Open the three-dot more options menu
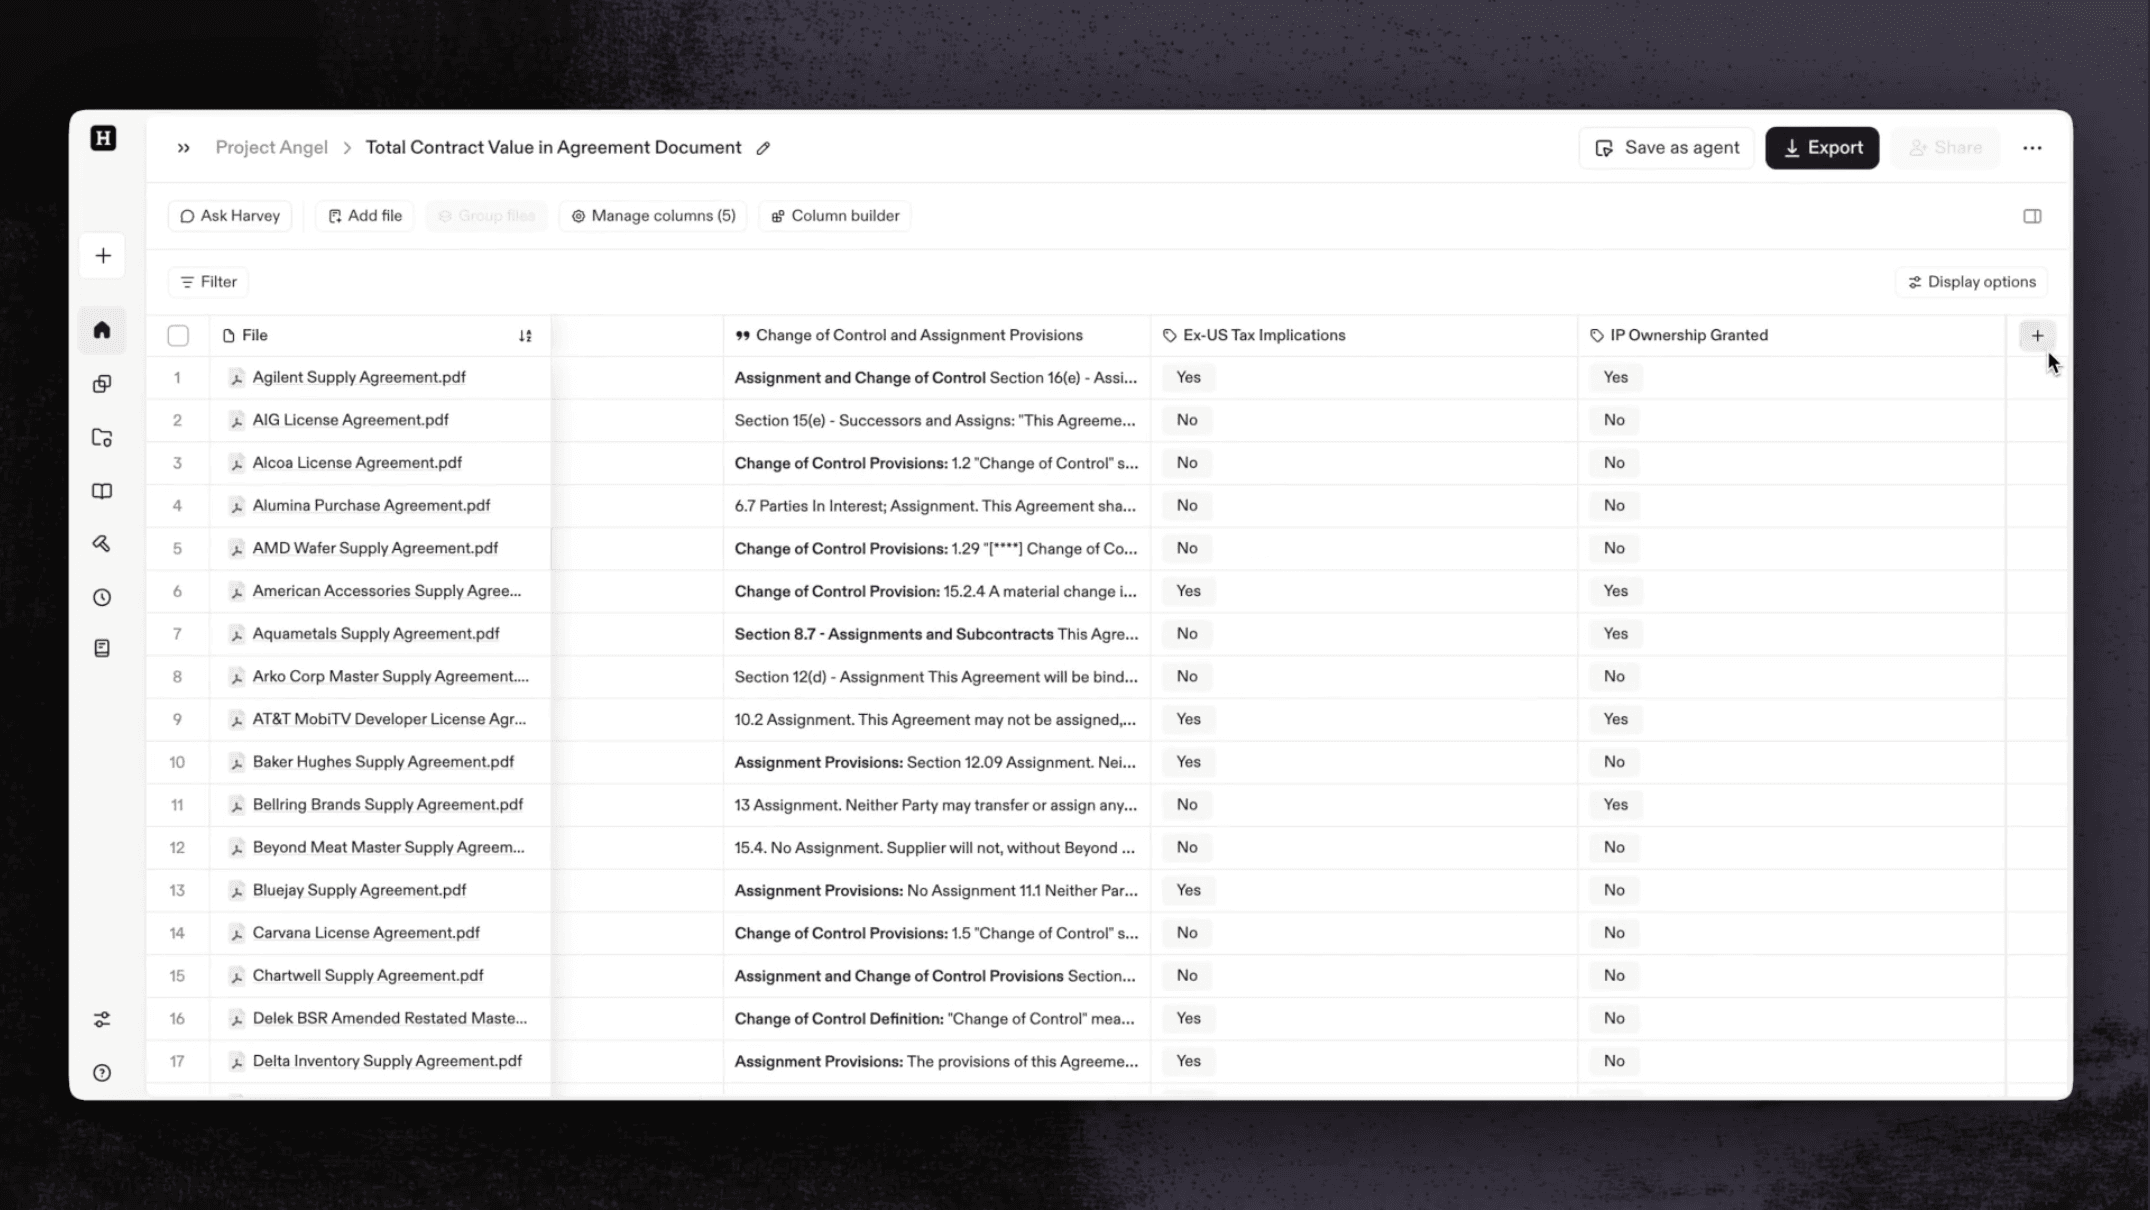Screen dimensions: 2150x1210 click(2032, 148)
